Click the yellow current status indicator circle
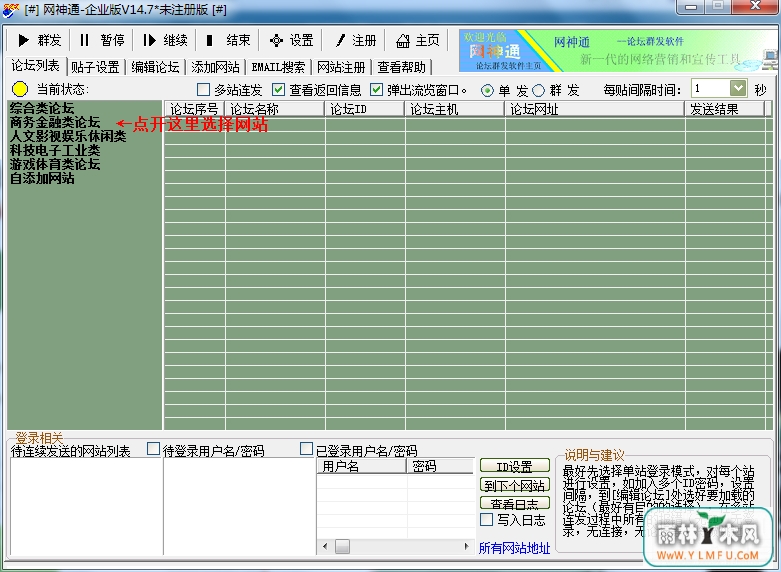Viewport: 781px width, 572px height. [20, 89]
